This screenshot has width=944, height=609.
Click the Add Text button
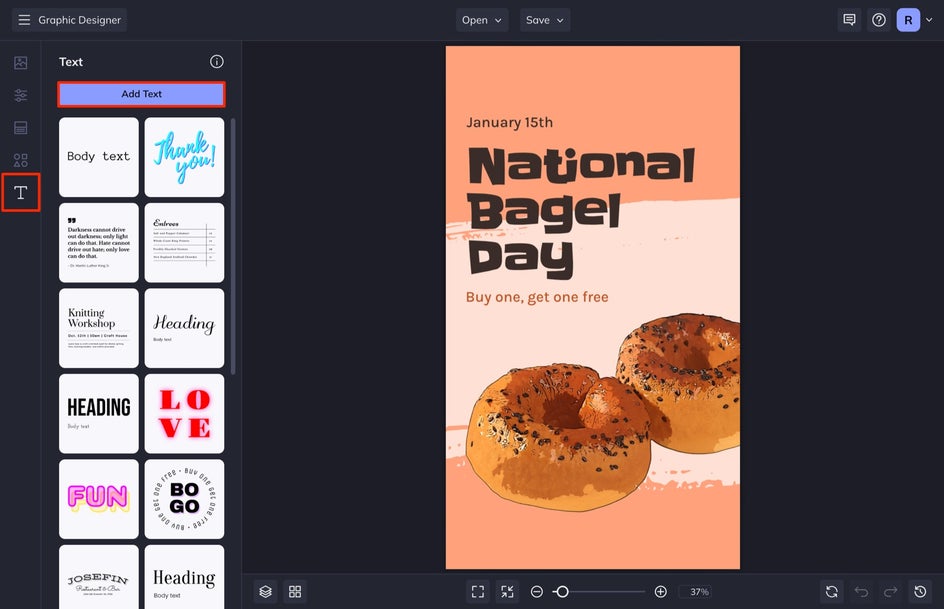click(141, 94)
